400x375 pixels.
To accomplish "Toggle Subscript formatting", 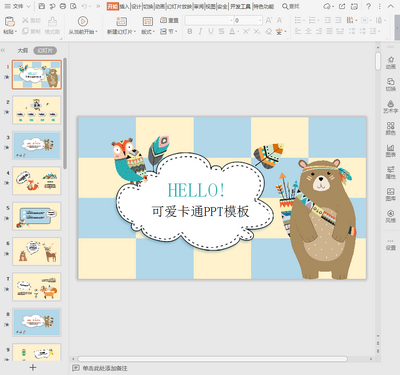I will click(257, 31).
